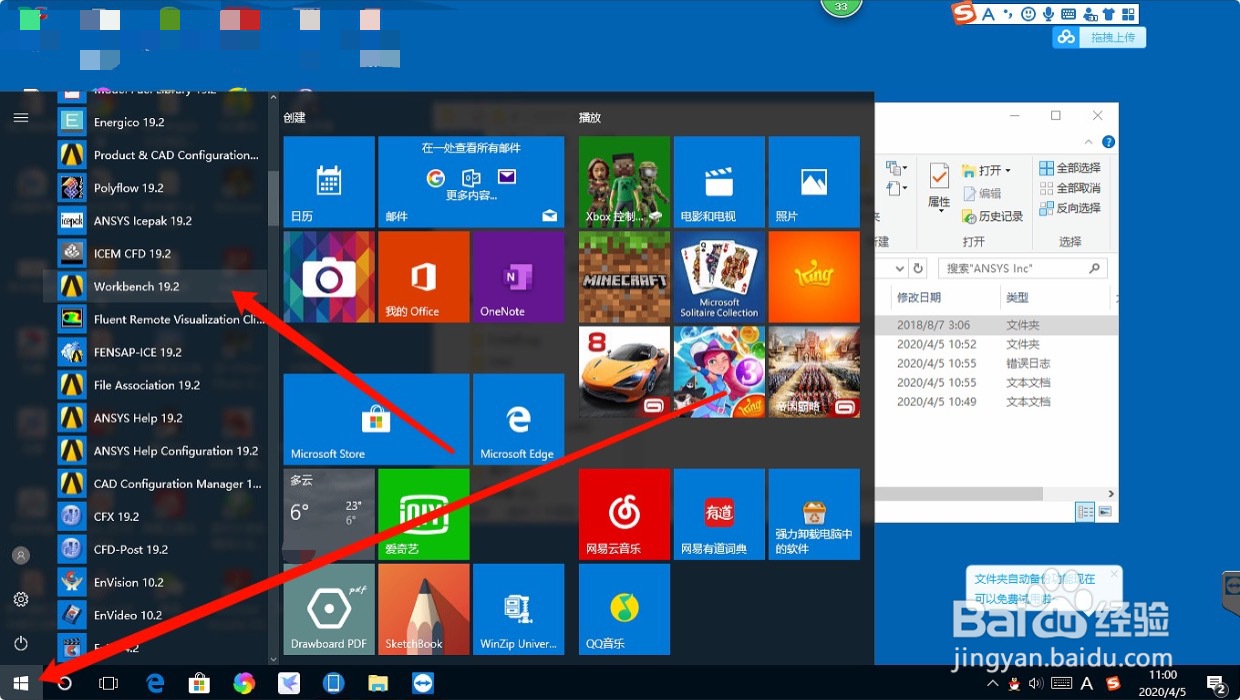The width and height of the screenshot is (1240, 700).
Task: Click 历史记录 in Explorer ribbon
Action: (992, 216)
